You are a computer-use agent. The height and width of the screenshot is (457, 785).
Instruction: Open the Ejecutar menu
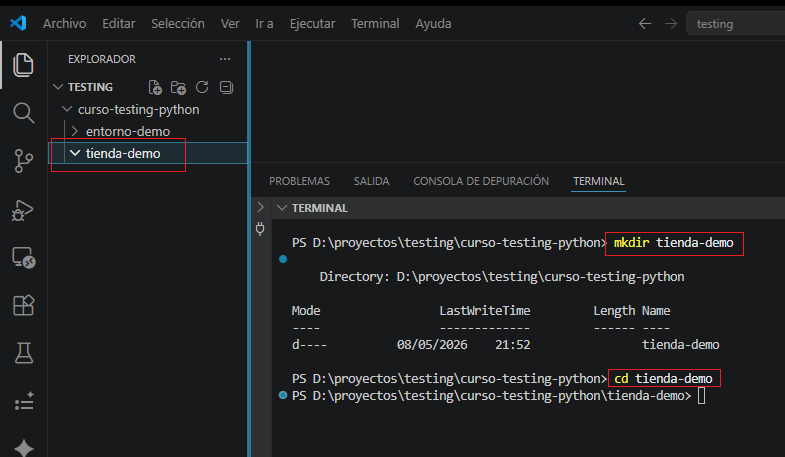coord(312,24)
